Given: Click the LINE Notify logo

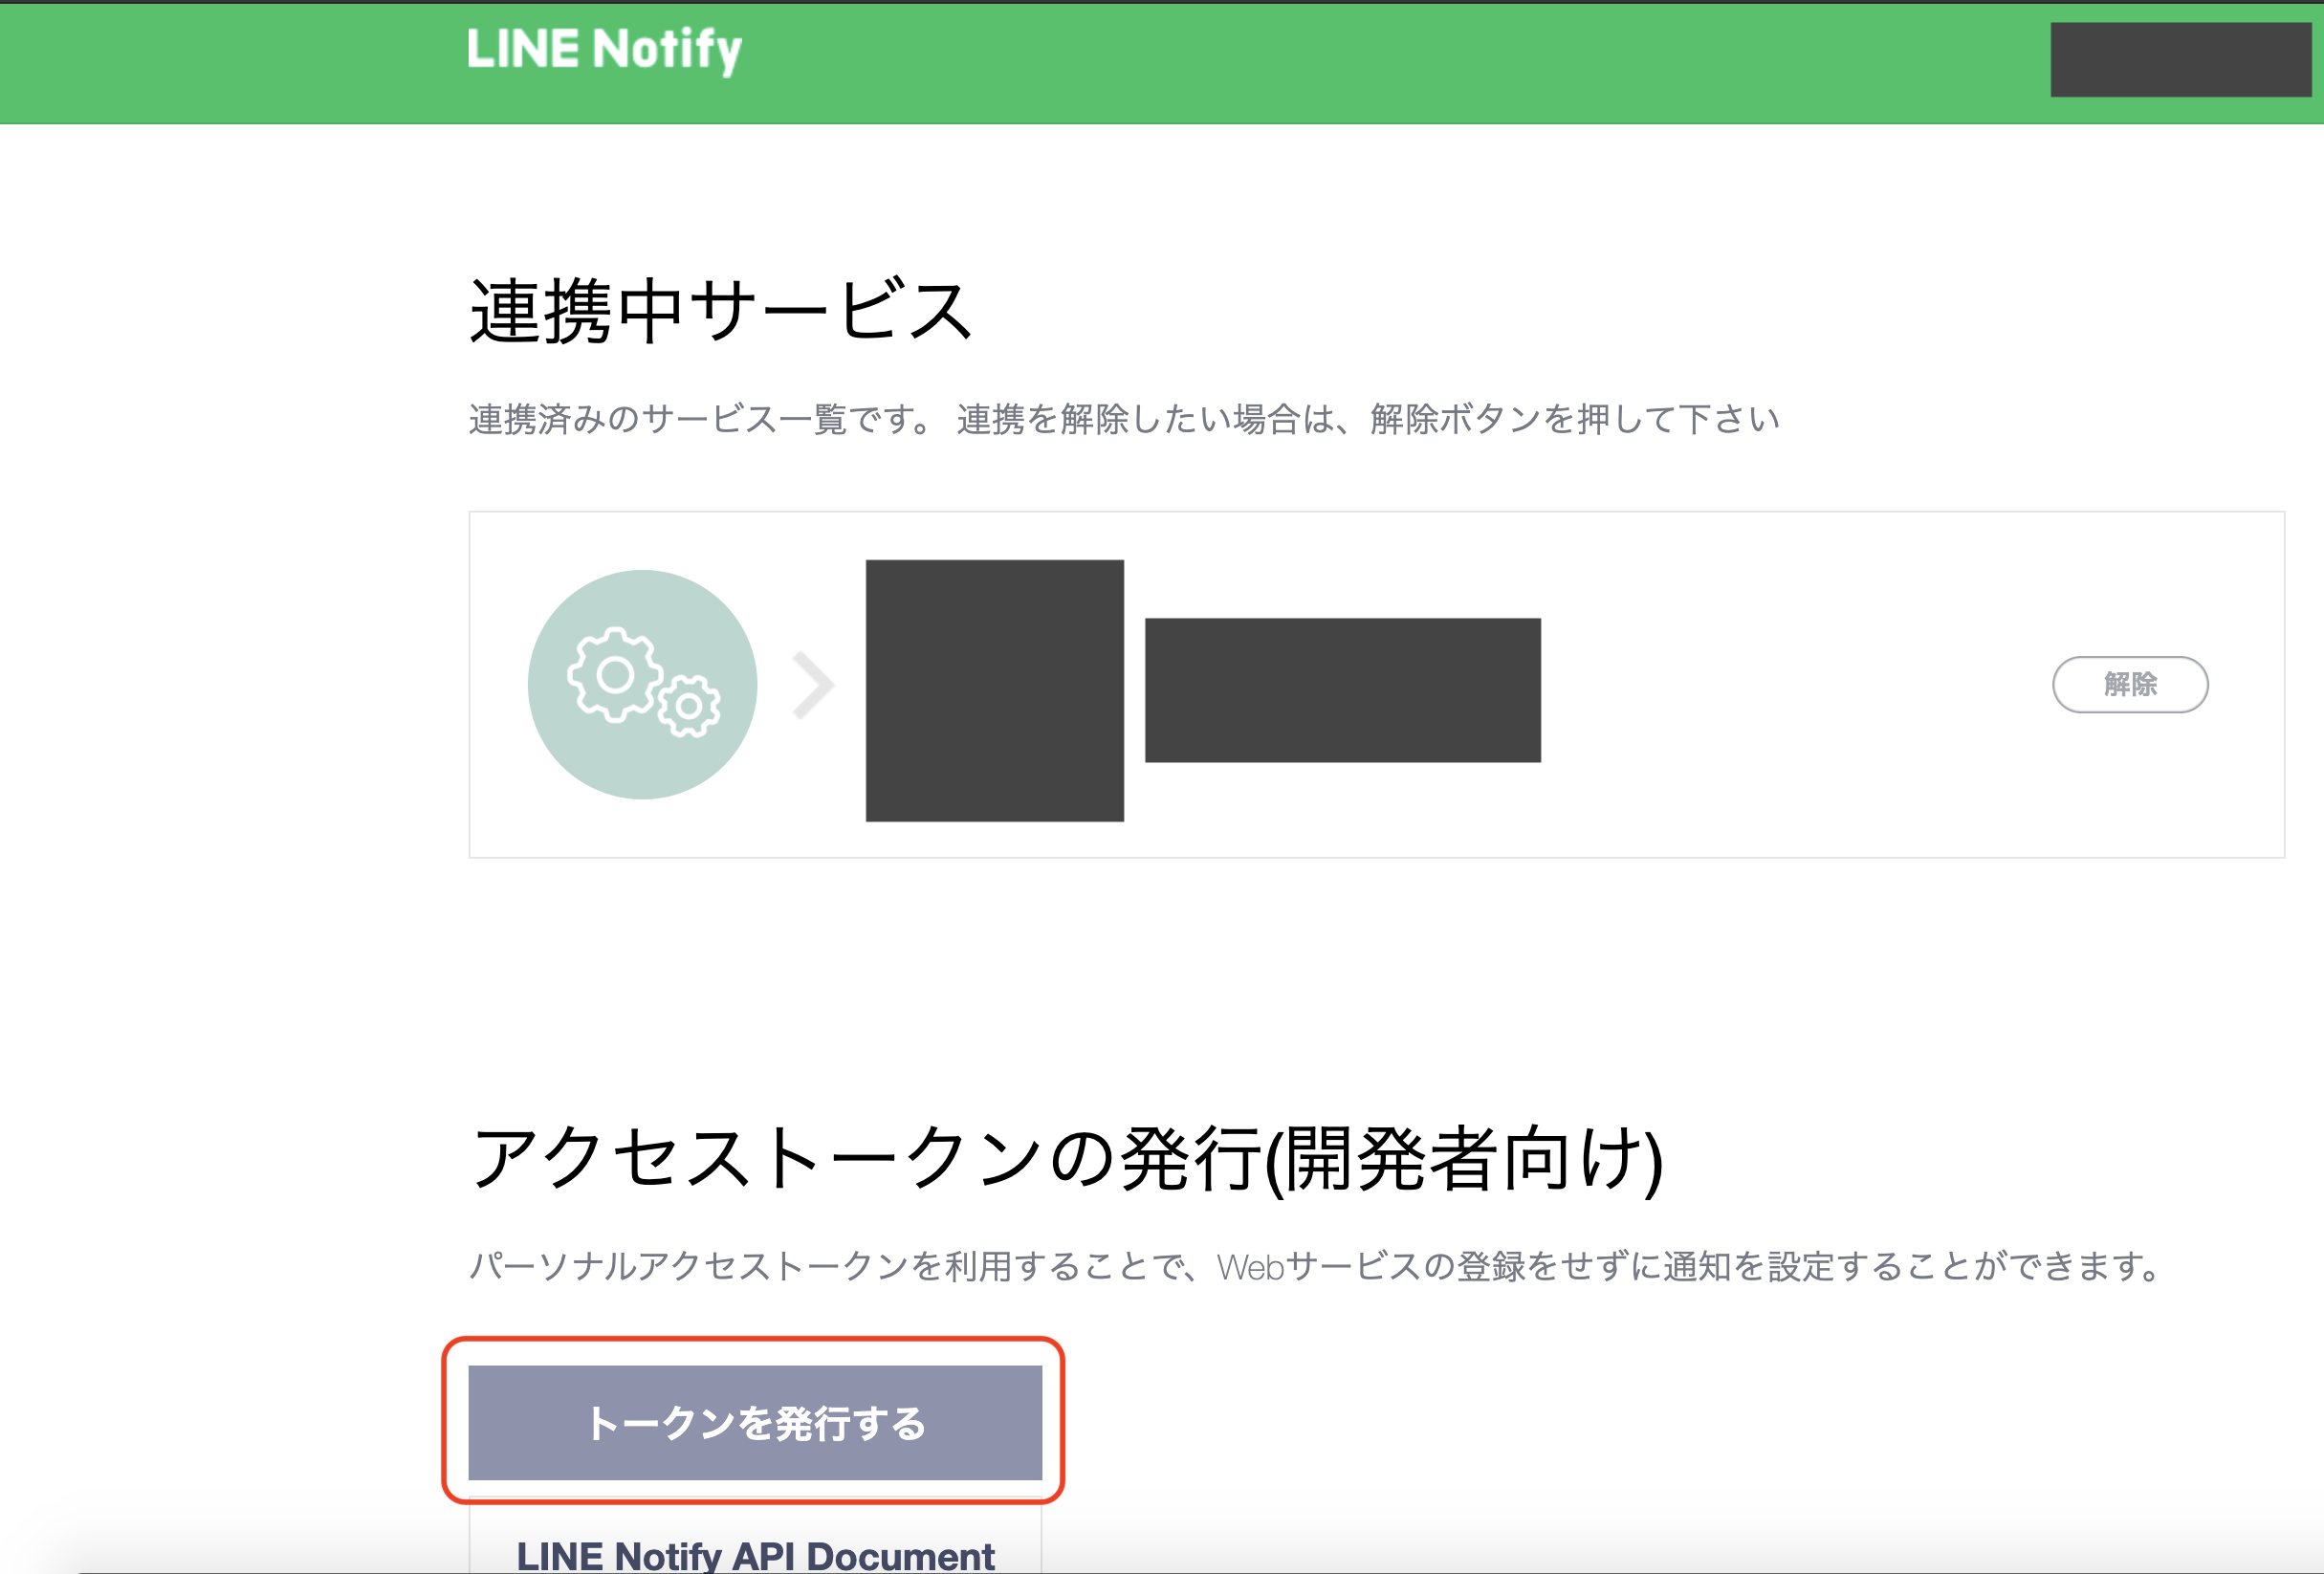Looking at the screenshot, I should pyautogui.click(x=604, y=50).
